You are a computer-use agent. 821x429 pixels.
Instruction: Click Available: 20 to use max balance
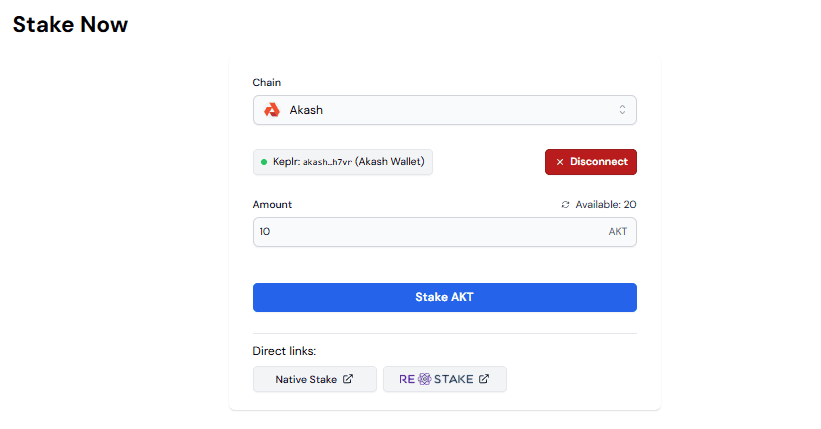605,205
